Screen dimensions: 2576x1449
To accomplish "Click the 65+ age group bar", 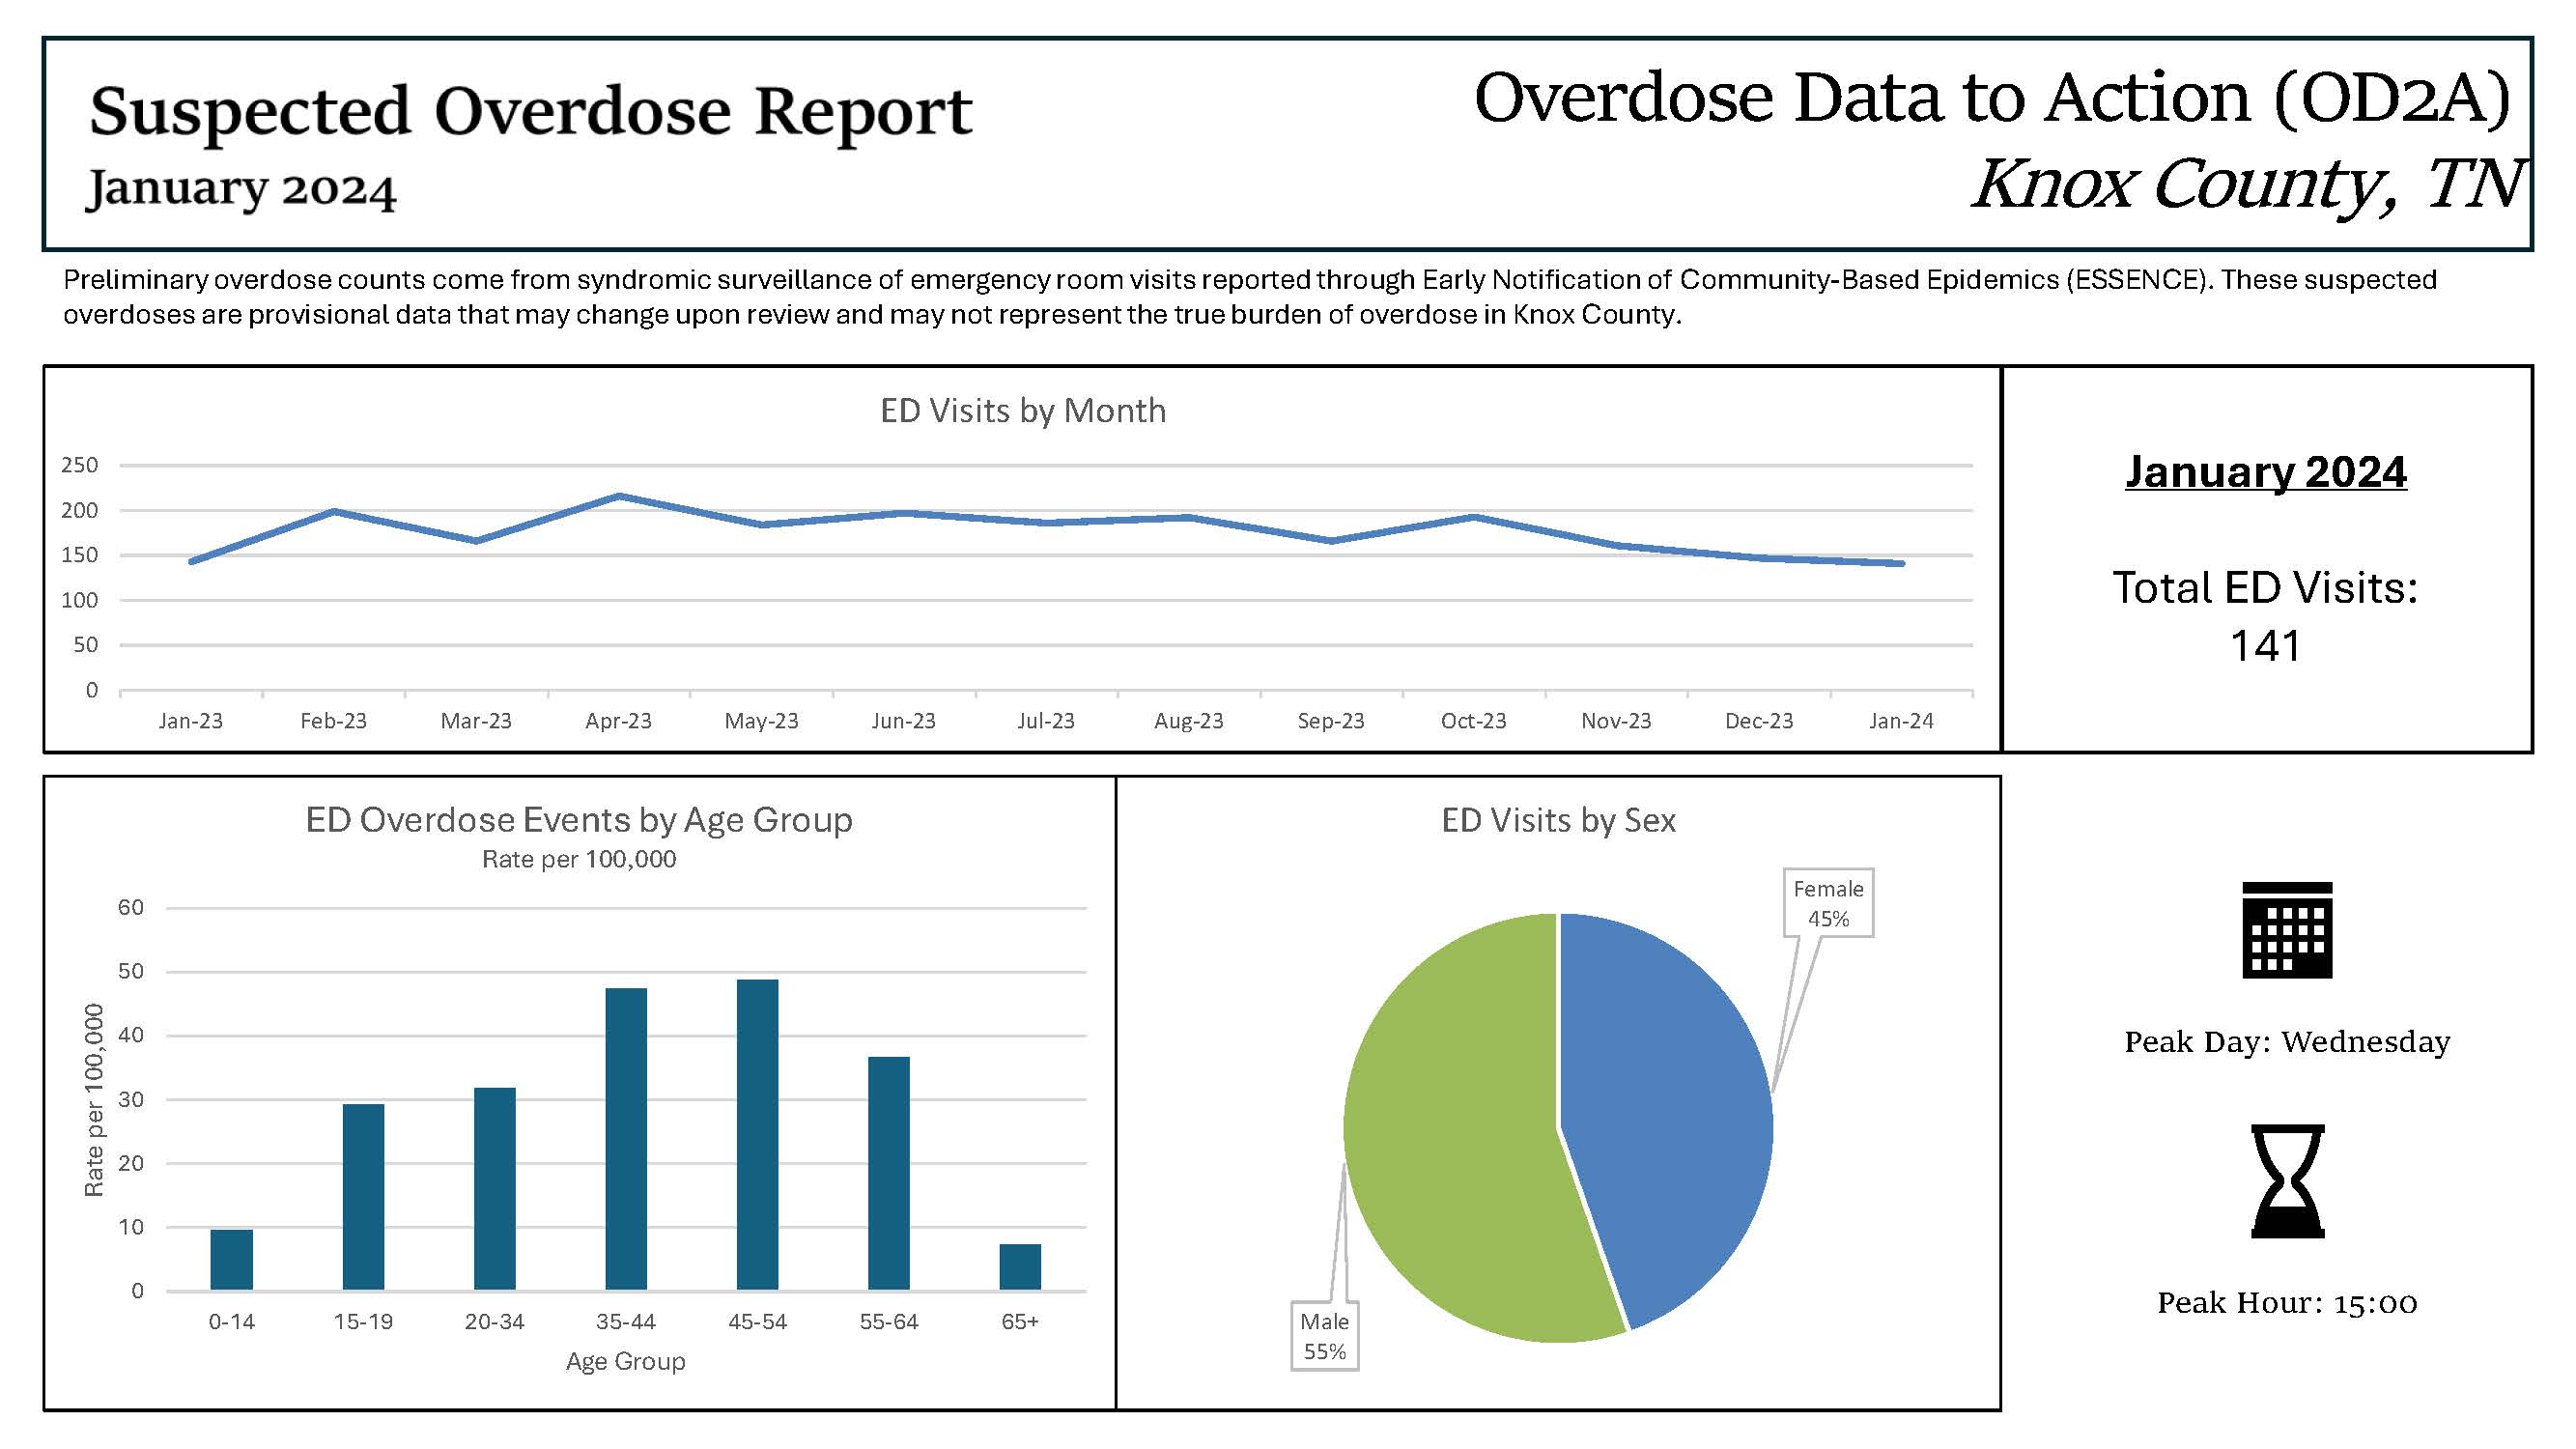I will coord(1020,1267).
